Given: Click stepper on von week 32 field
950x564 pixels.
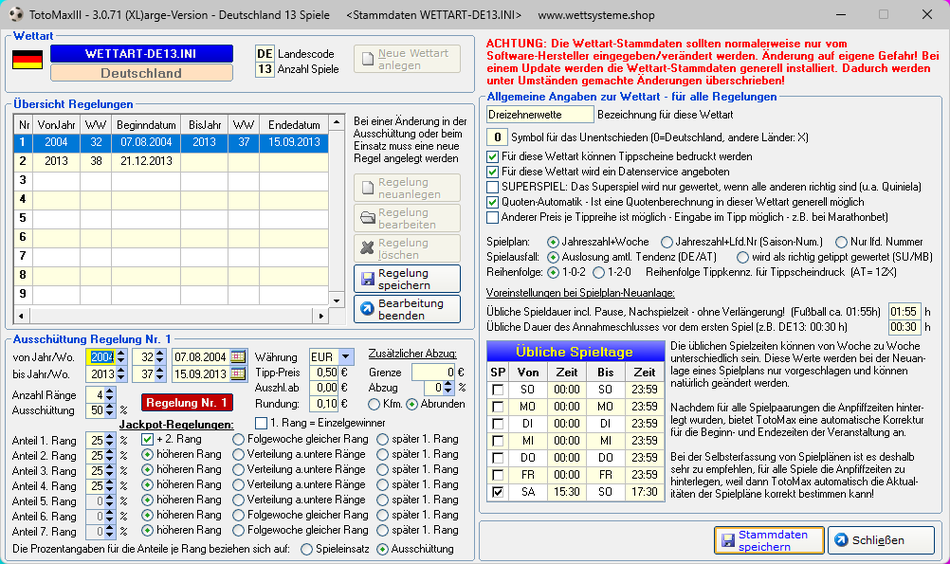Looking at the screenshot, I should coord(160,357).
